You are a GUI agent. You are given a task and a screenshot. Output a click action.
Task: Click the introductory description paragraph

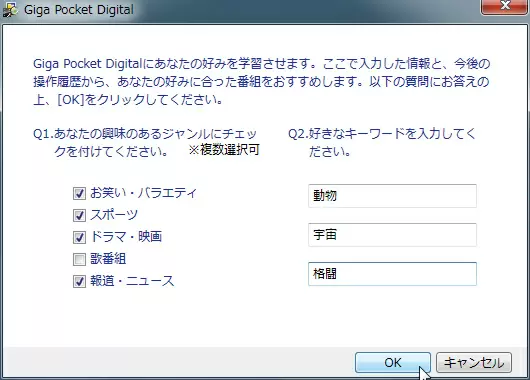coord(262,81)
